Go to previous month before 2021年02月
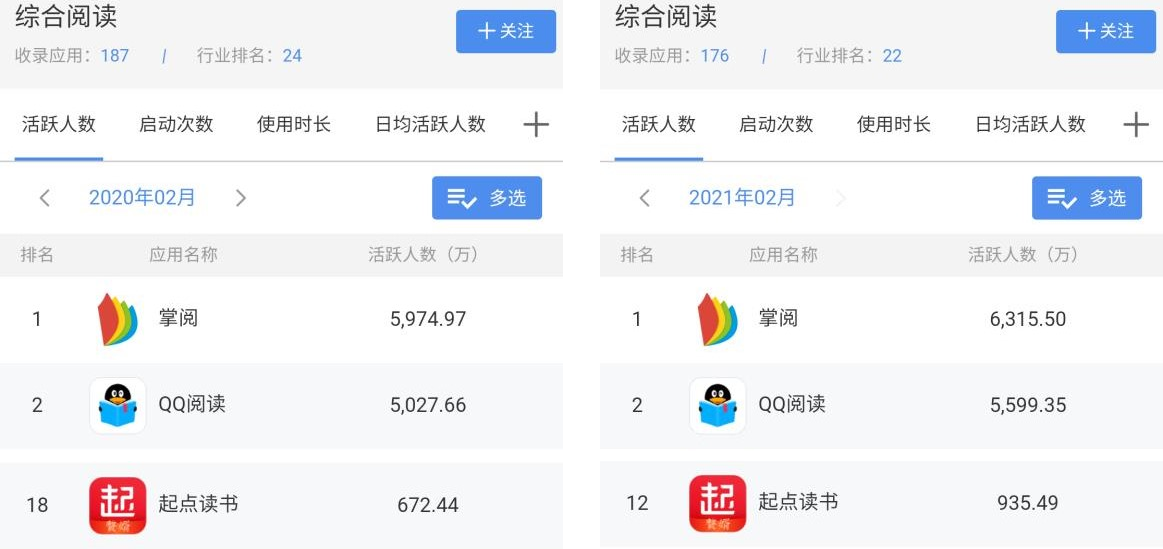Screen dimensions: 1163x549 coord(645,198)
